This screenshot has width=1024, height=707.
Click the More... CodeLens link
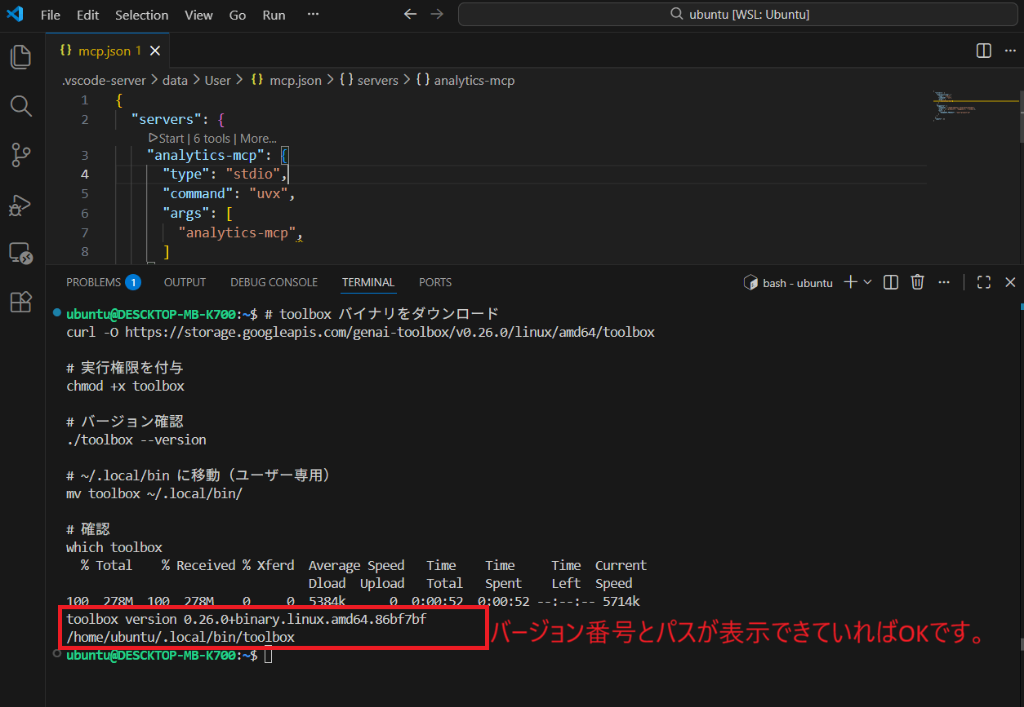click(258, 138)
